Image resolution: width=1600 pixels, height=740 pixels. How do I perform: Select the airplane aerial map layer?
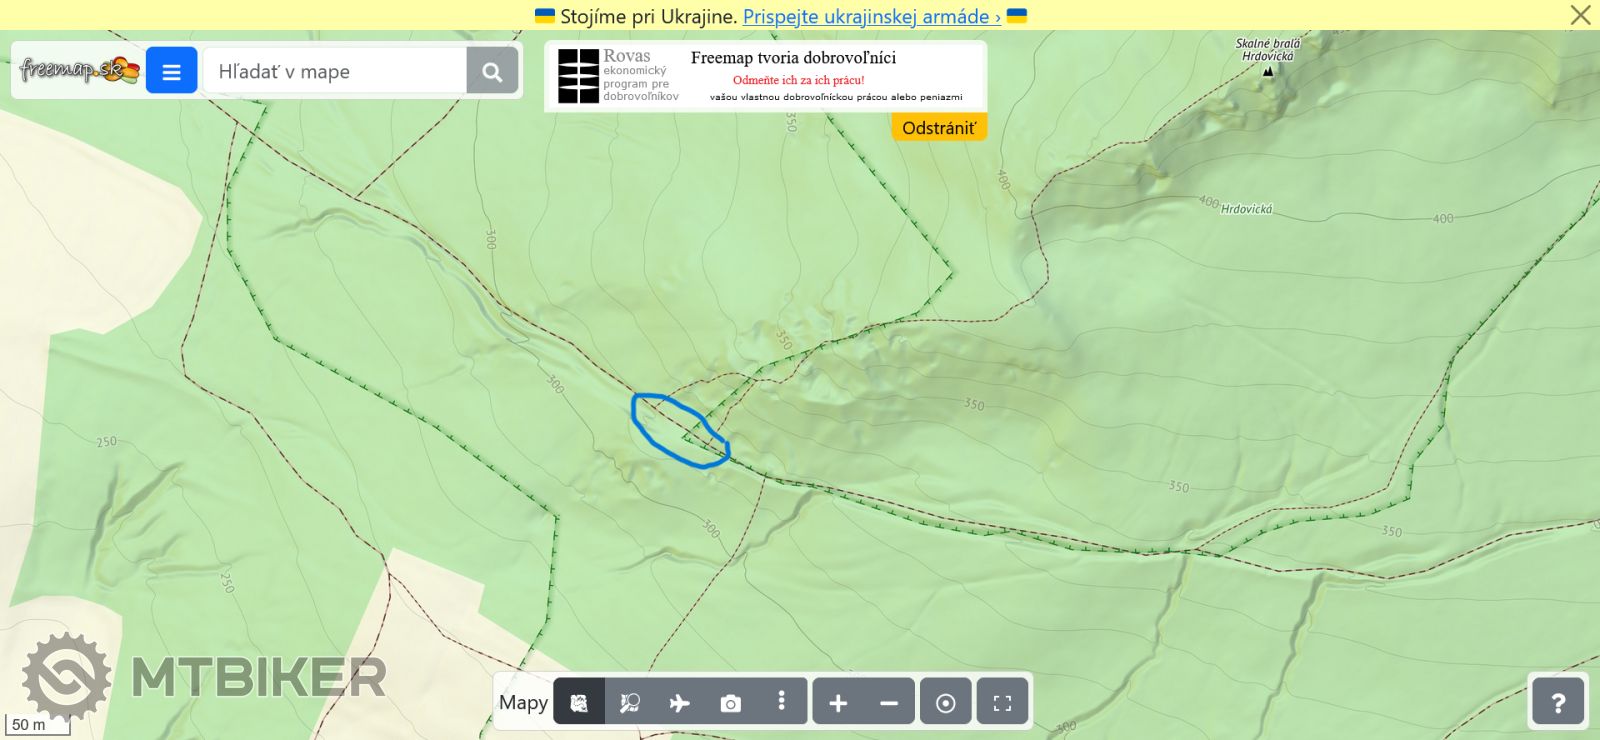point(680,703)
